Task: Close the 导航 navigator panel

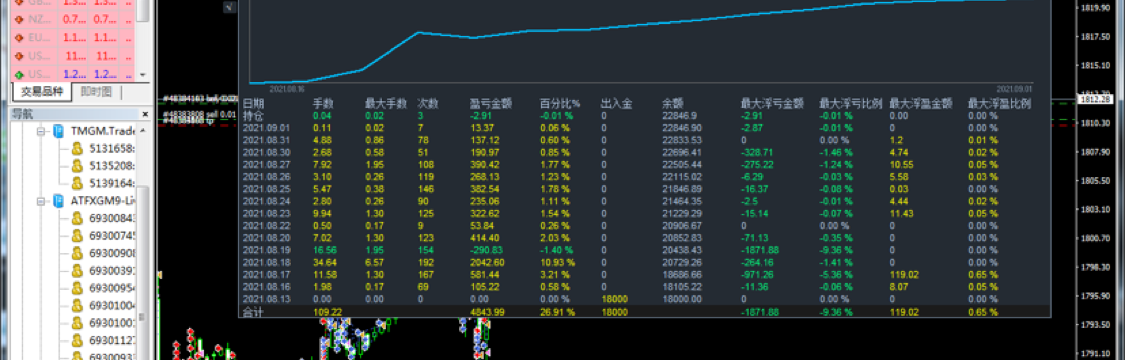Action: 144,113
